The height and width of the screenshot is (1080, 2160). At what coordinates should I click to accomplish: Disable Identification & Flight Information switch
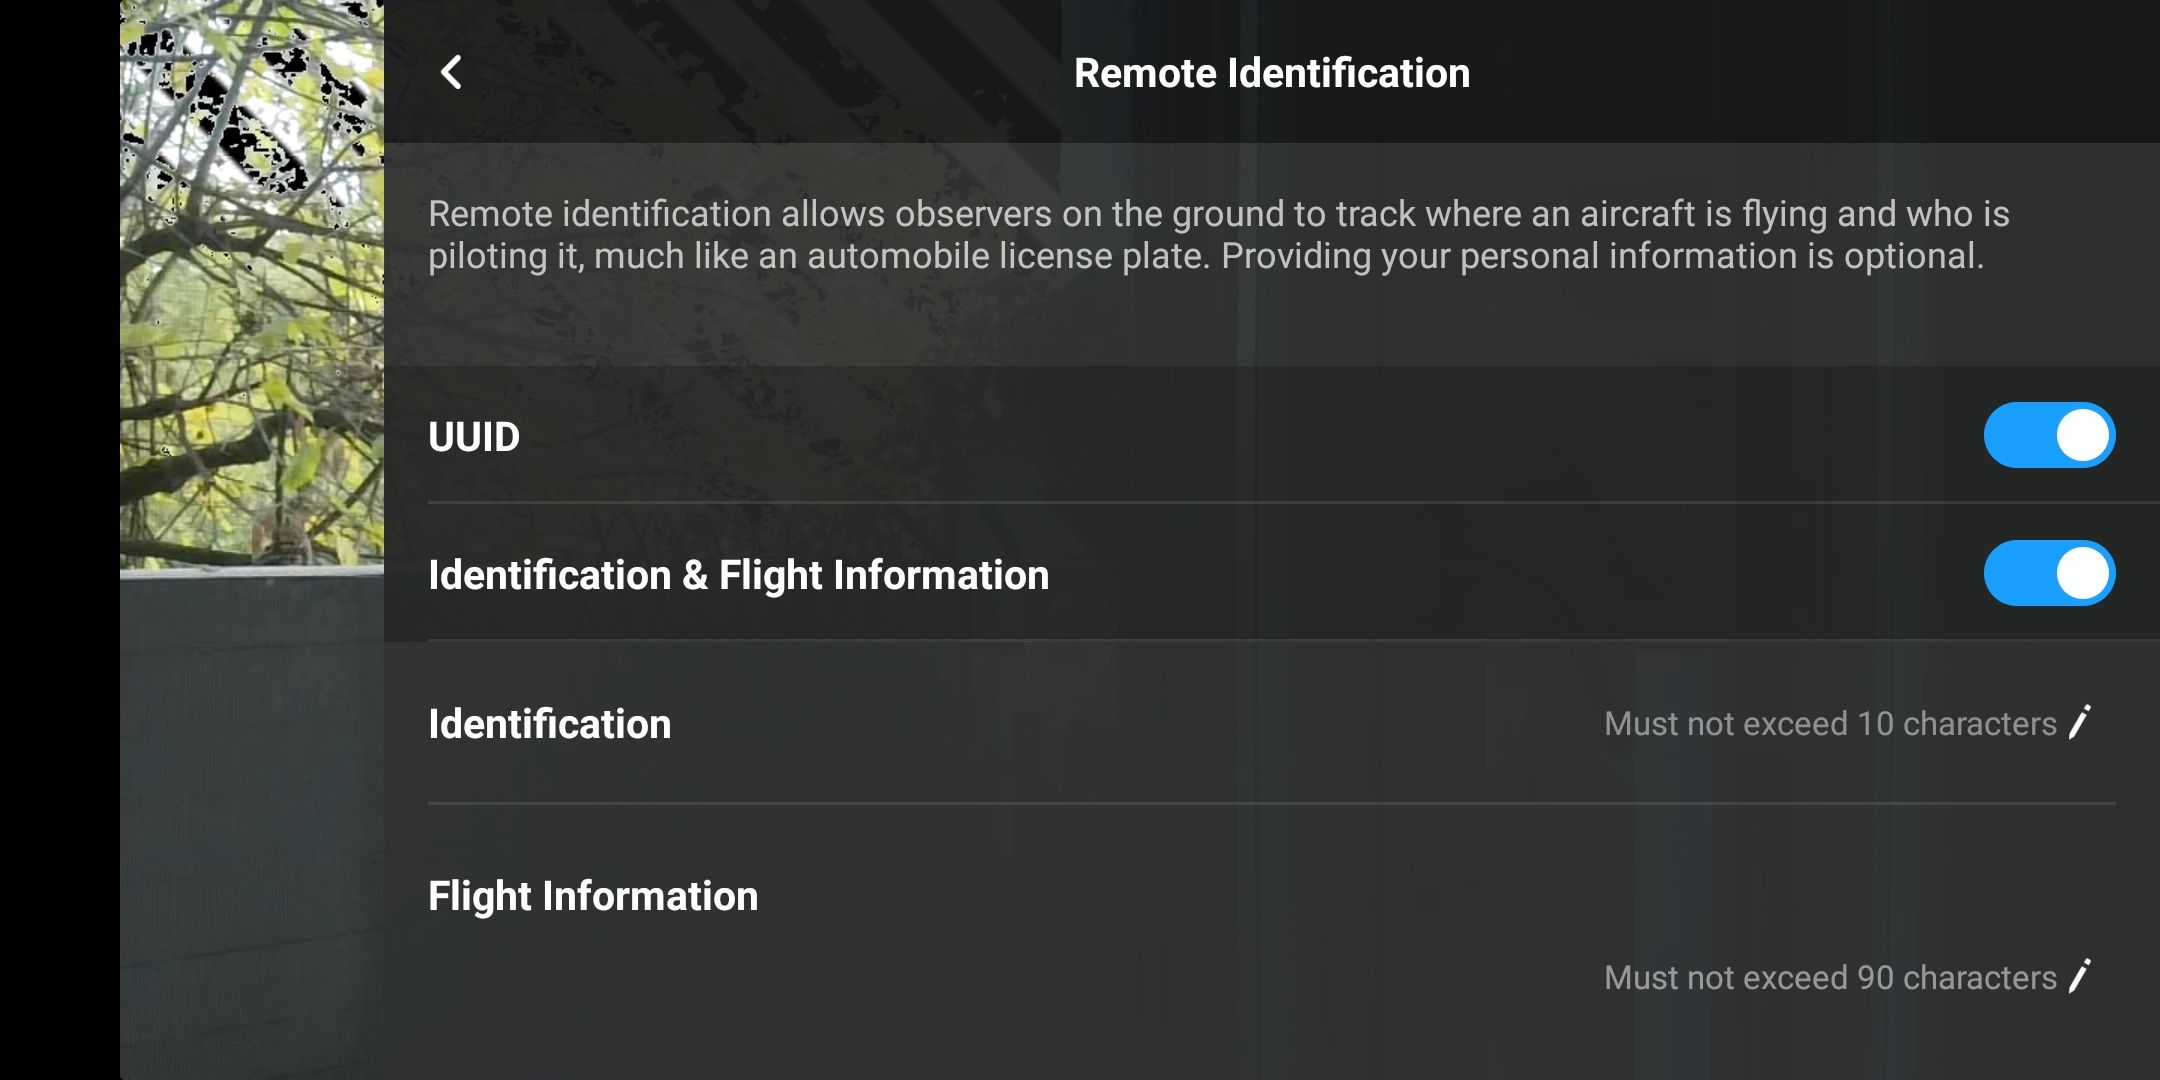(x=2049, y=574)
